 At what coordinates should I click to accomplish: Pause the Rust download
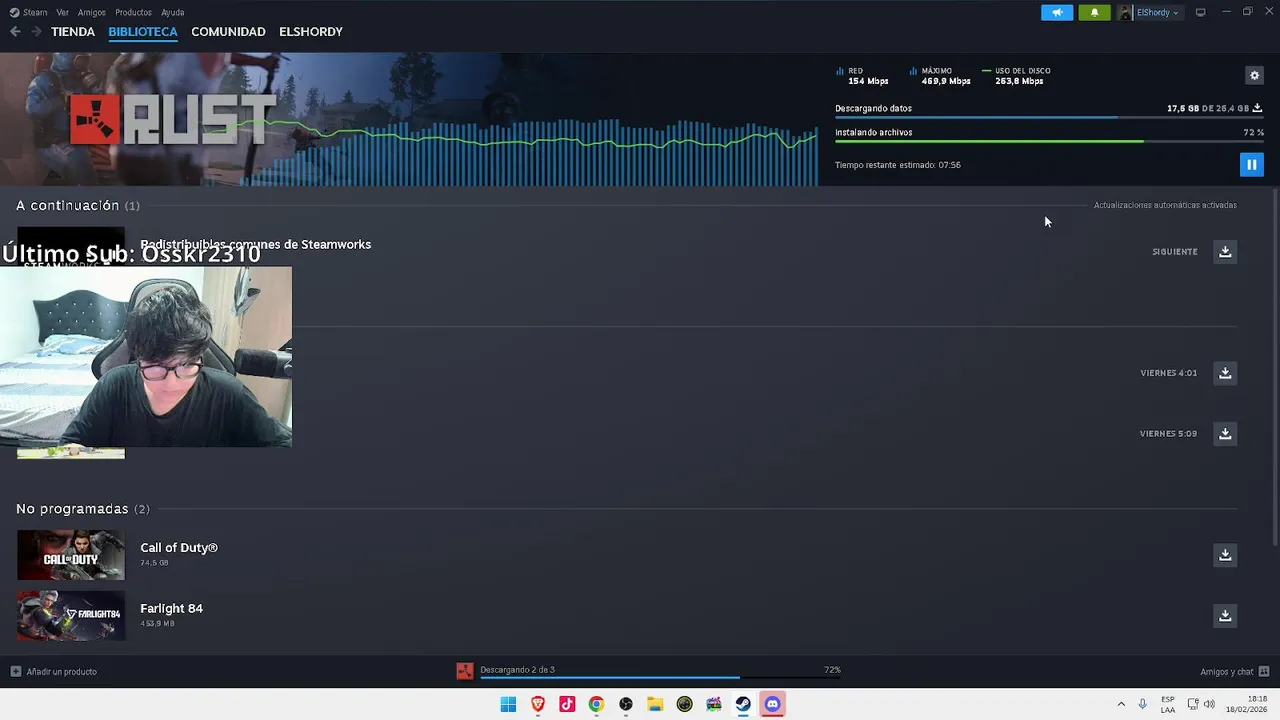1251,165
